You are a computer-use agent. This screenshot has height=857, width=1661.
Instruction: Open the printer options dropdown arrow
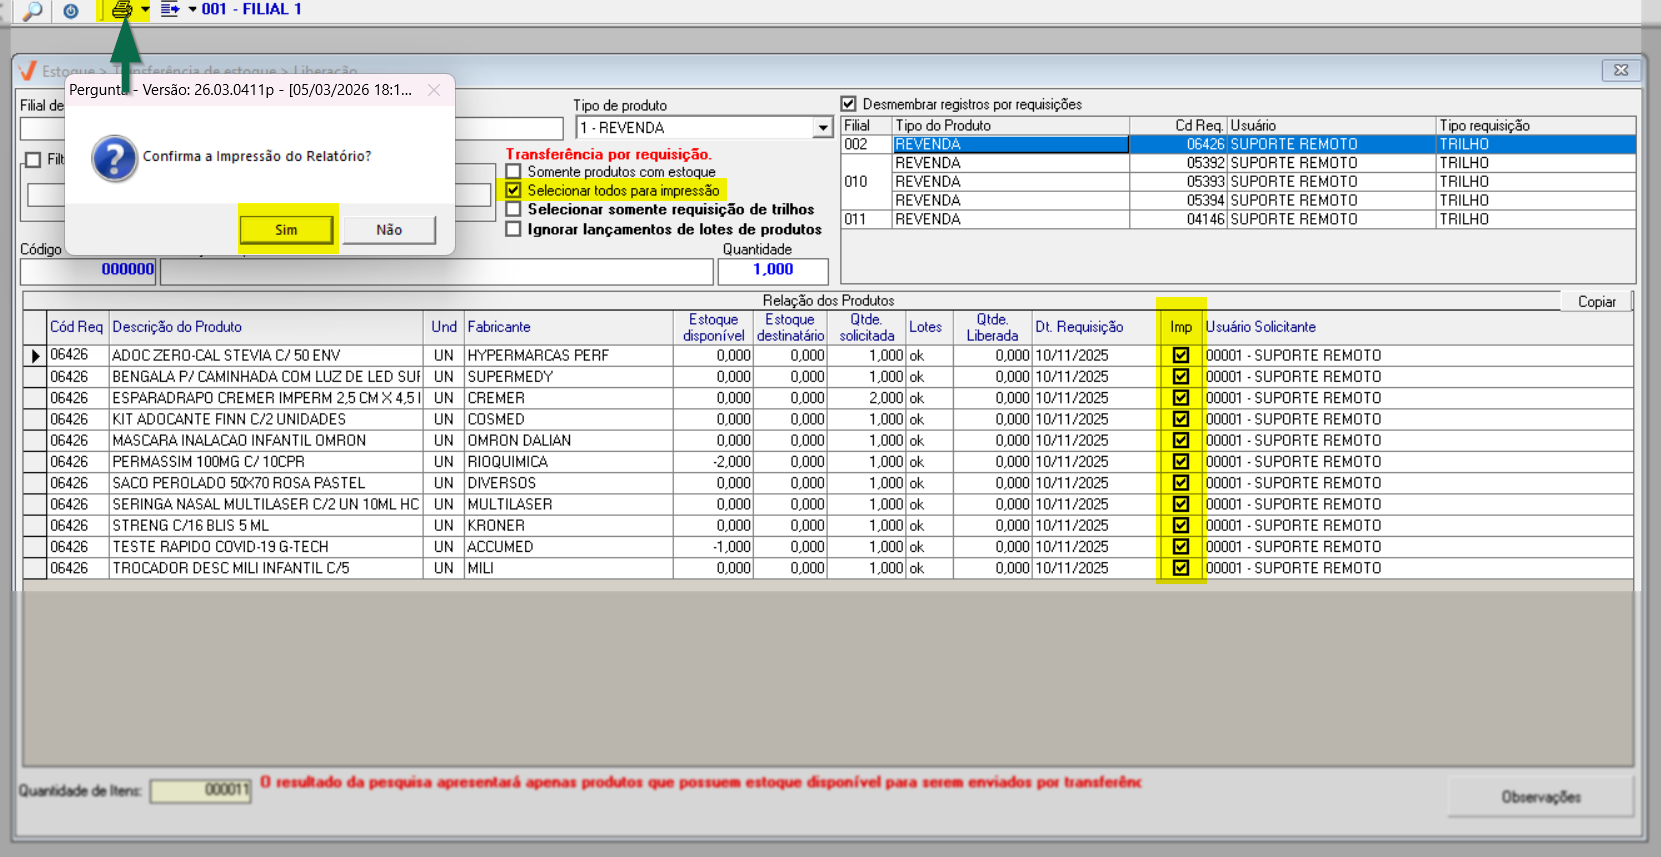point(145,10)
